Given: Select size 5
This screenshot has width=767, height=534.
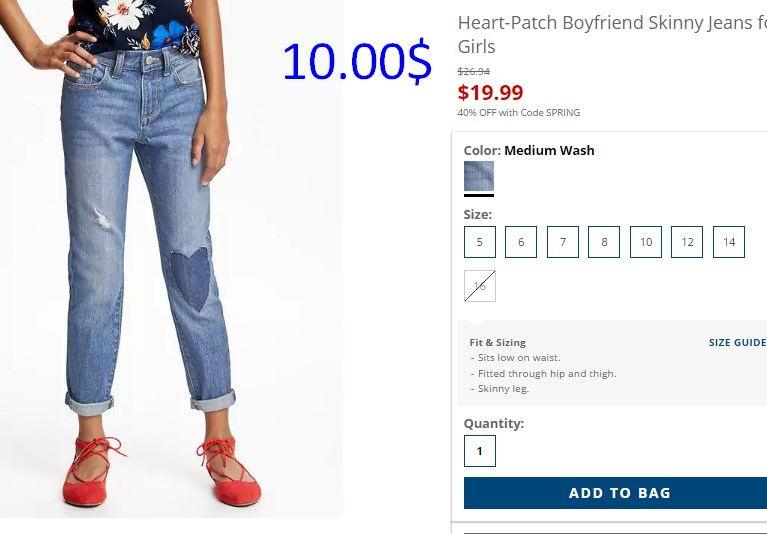Looking at the screenshot, I should (479, 242).
